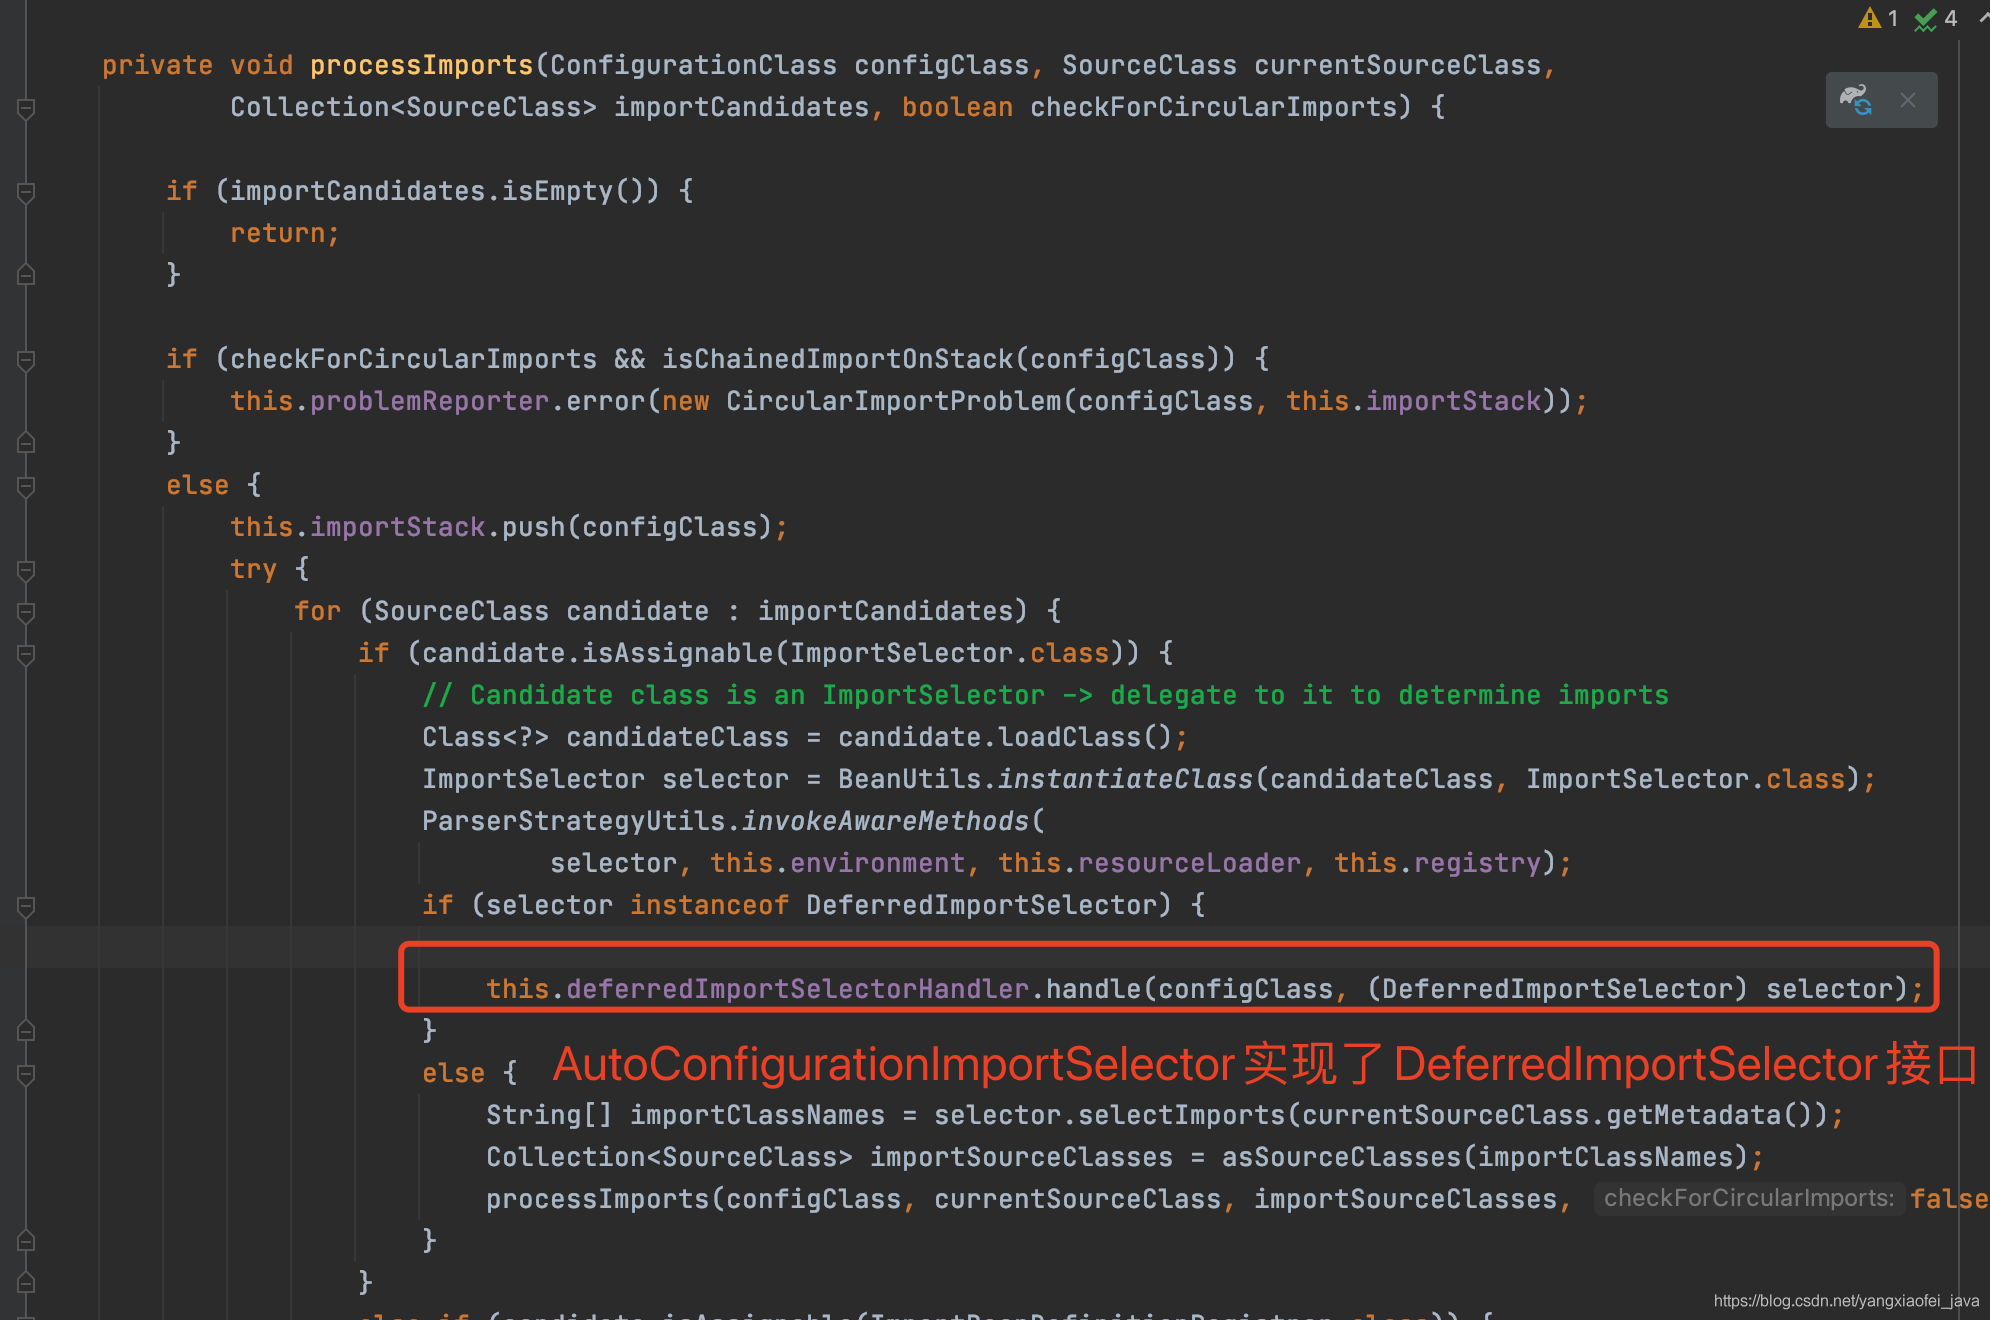Click the asSourceClasses method call
The image size is (1990, 1320).
coord(1342,1158)
